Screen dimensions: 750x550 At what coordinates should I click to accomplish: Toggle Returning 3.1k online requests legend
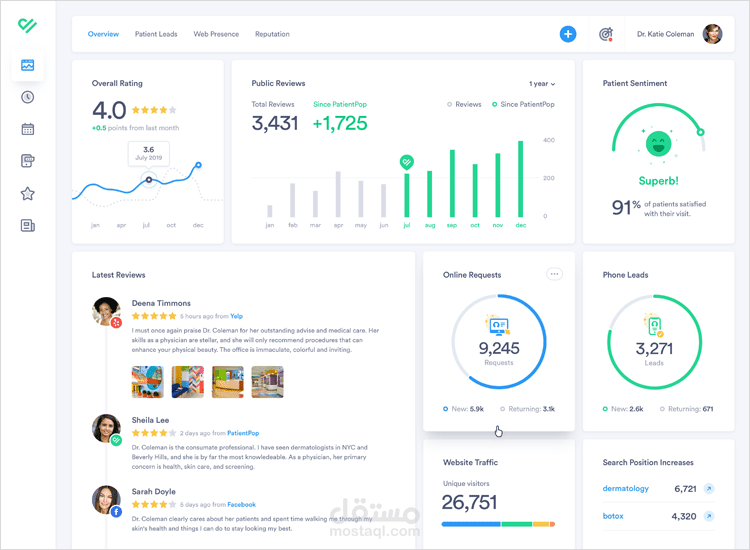pyautogui.click(x=528, y=409)
